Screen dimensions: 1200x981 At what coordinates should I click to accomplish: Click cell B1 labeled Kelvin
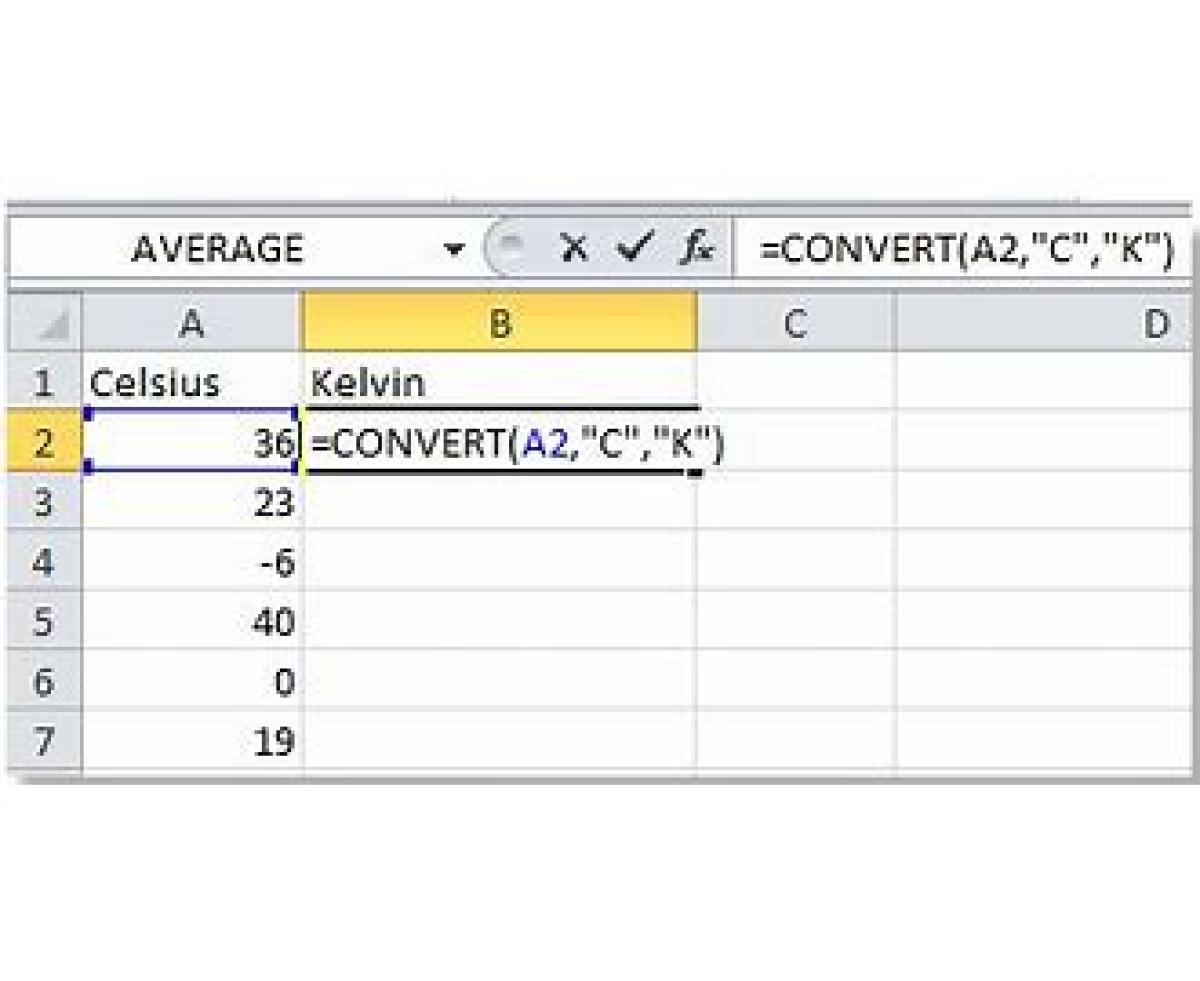[x=500, y=383]
